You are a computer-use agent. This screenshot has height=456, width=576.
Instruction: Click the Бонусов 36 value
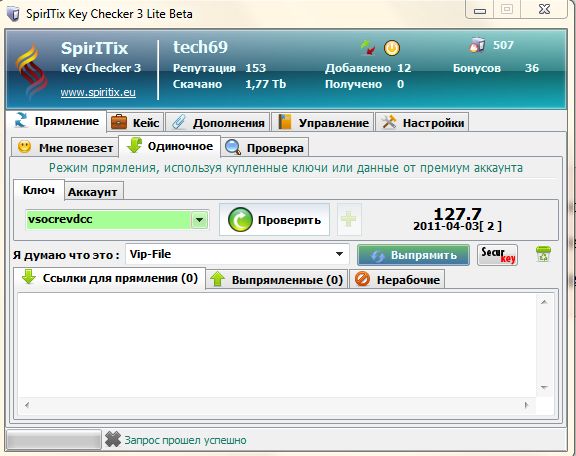532,68
